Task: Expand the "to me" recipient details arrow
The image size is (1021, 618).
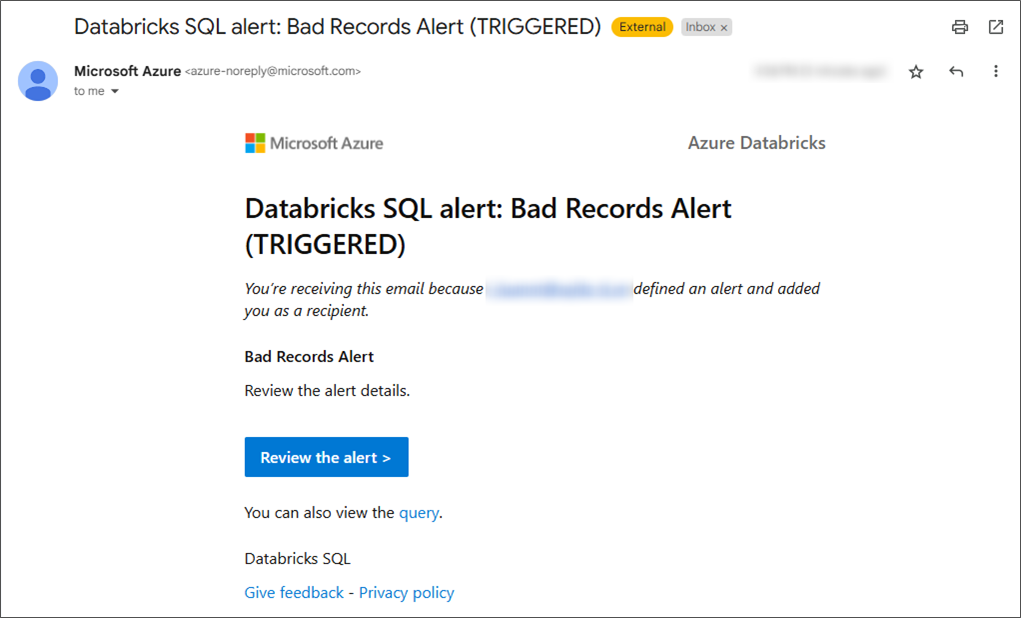Action: point(115,92)
